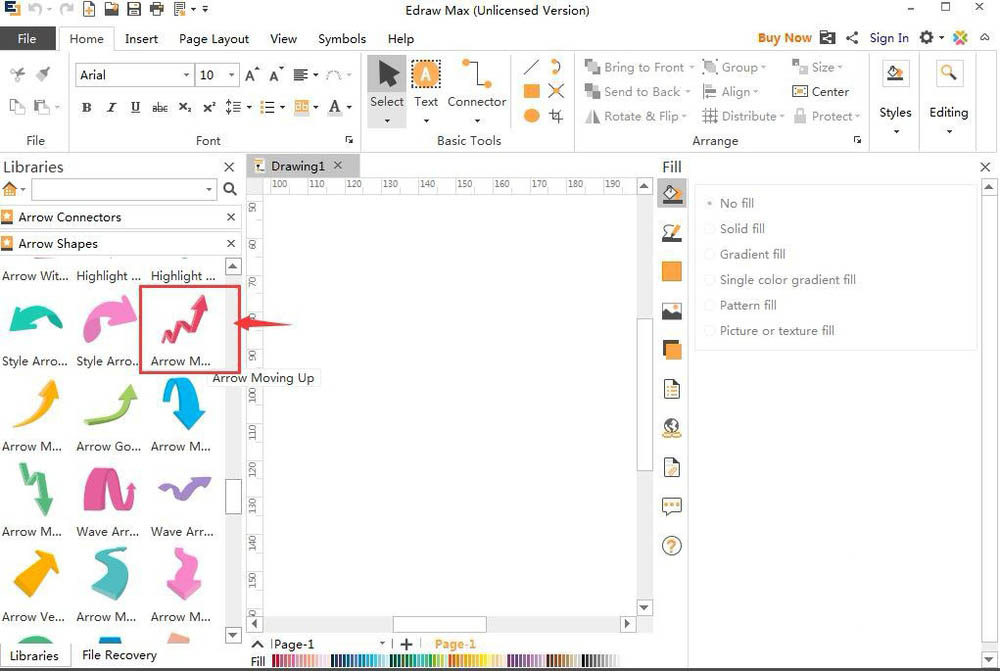
Task: Open the Fill bucket panel icon
Action: coord(671,193)
